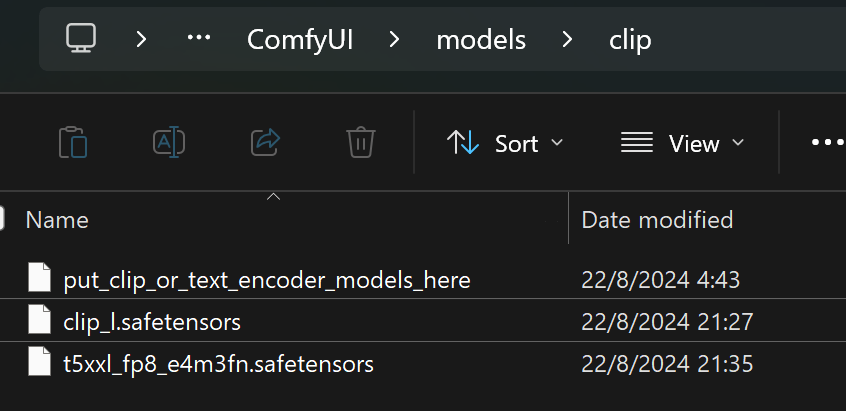This screenshot has height=411, width=846.
Task: Sort files by the Name column header
Action: click(x=57, y=220)
